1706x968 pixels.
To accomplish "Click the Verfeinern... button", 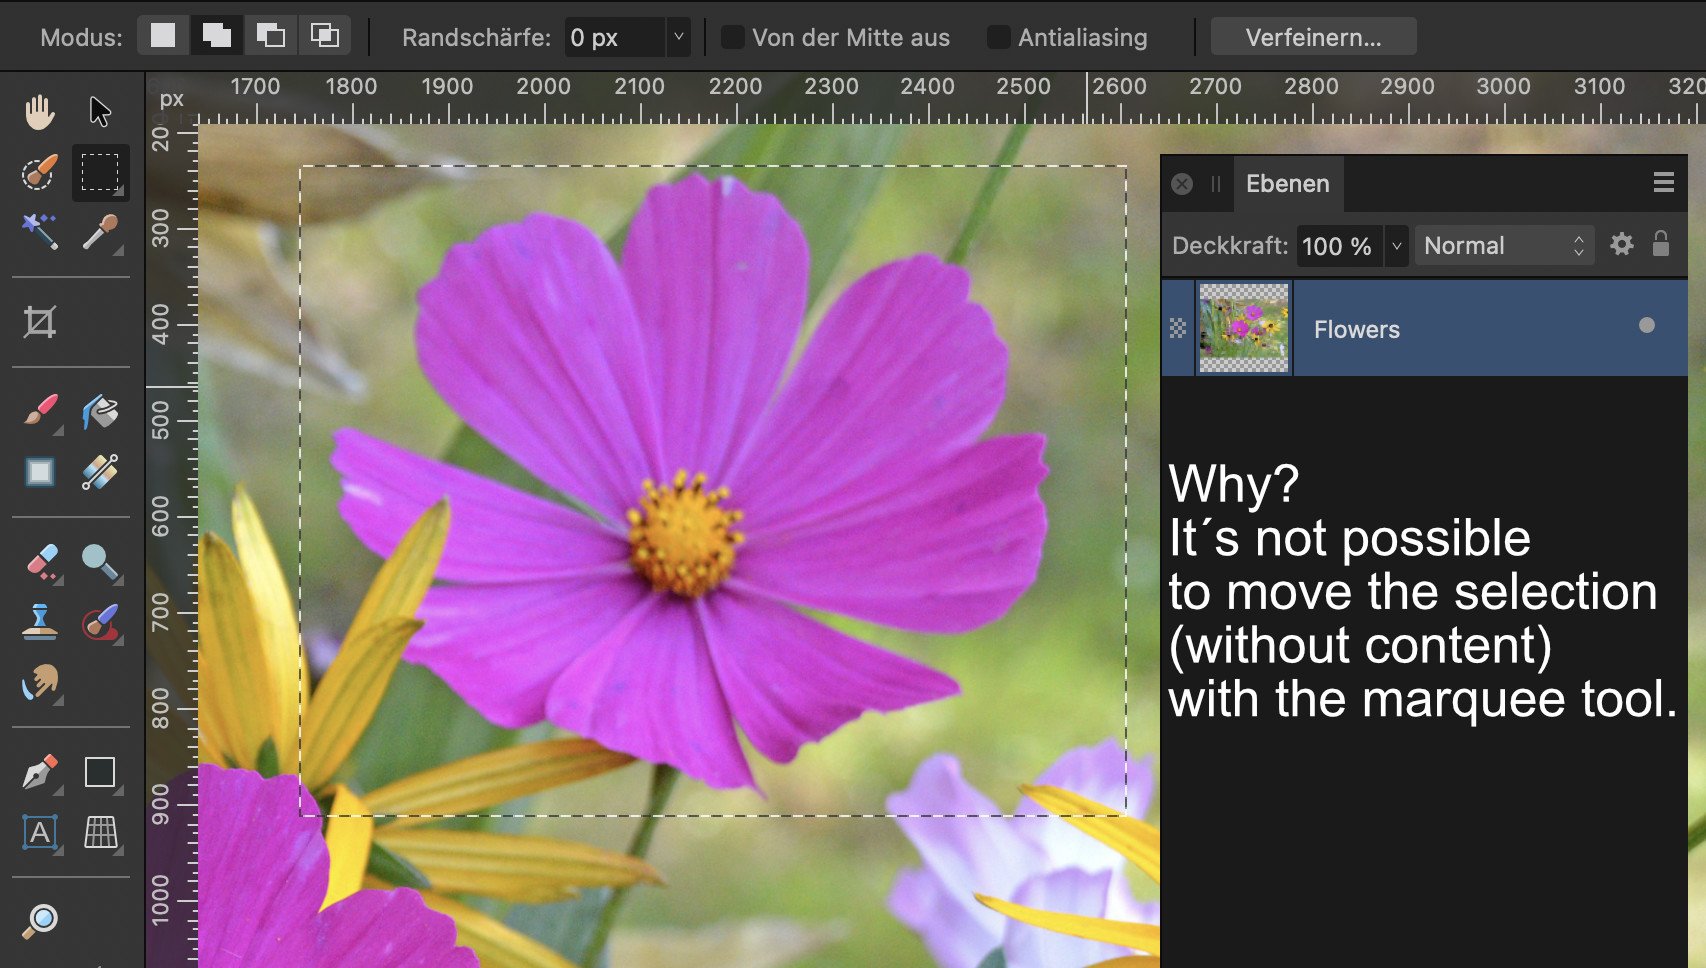I will tap(1313, 37).
